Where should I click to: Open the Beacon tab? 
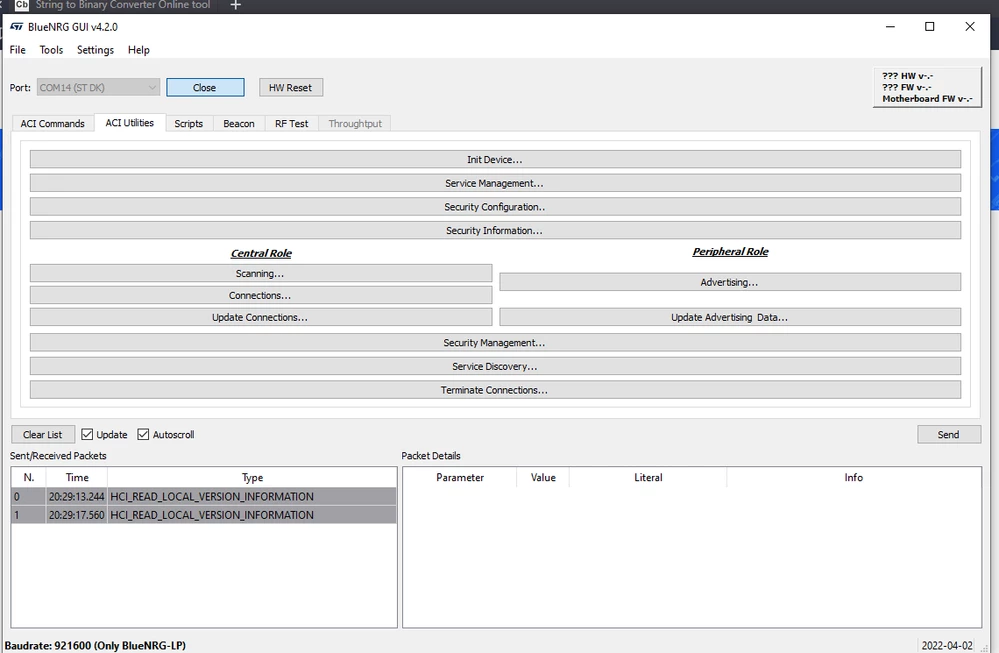point(239,124)
